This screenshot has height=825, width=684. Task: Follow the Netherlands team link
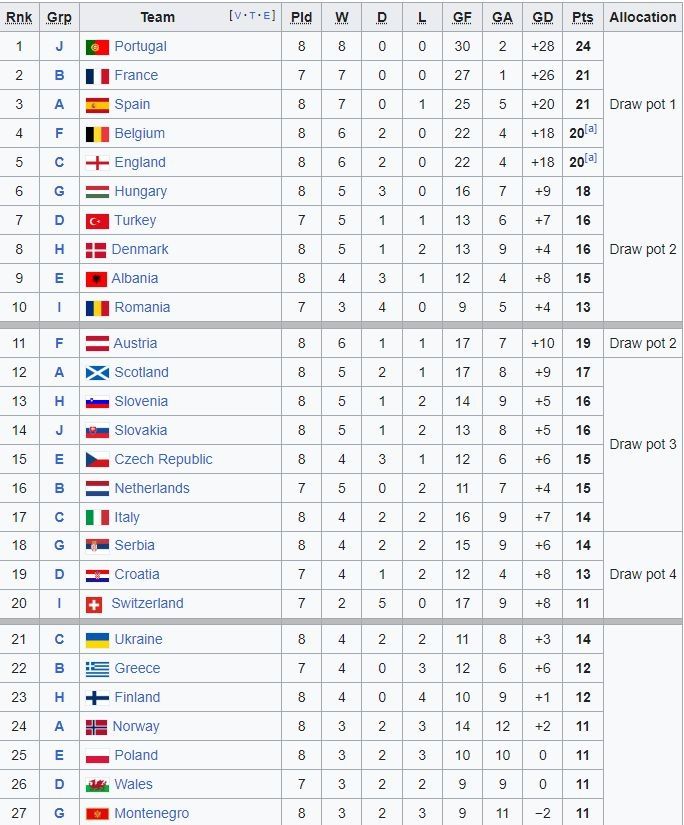(x=152, y=488)
